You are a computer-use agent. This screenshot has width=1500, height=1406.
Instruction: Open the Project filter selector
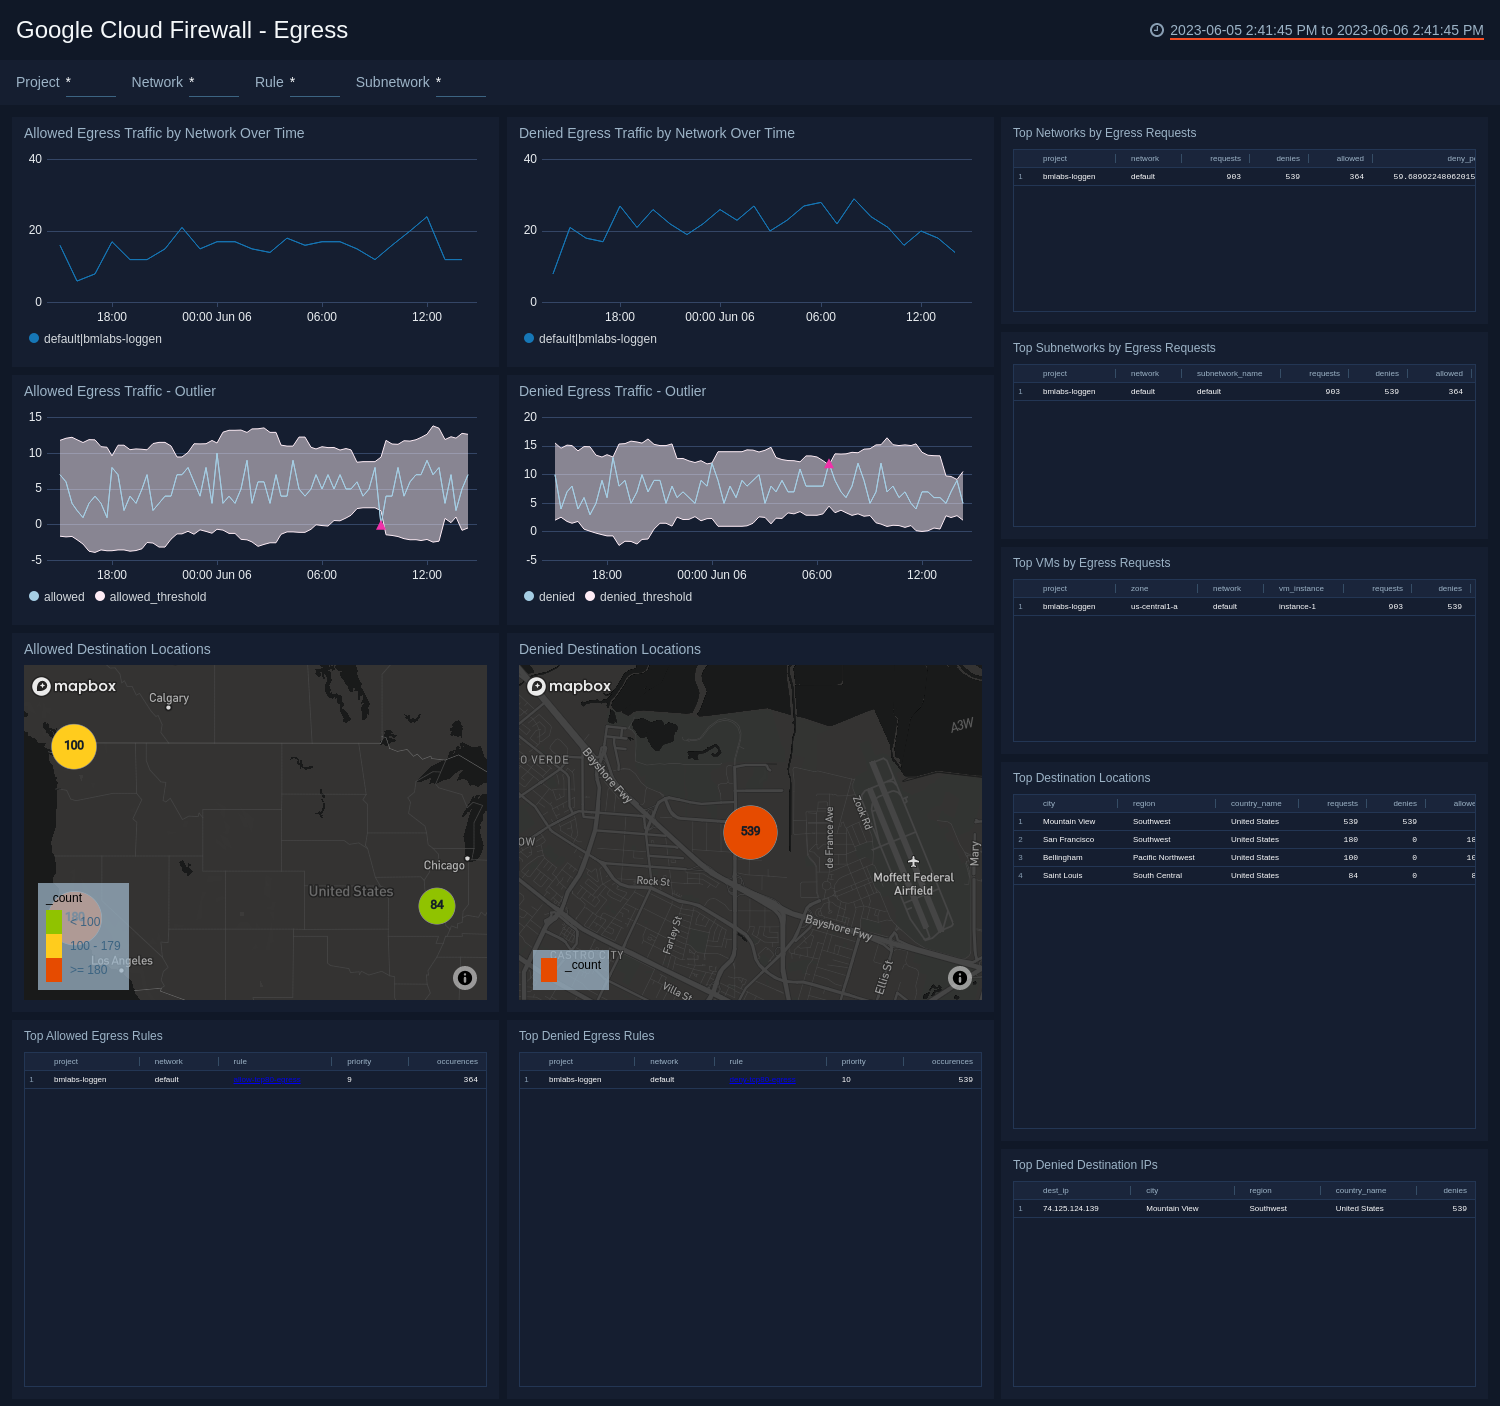click(90, 89)
